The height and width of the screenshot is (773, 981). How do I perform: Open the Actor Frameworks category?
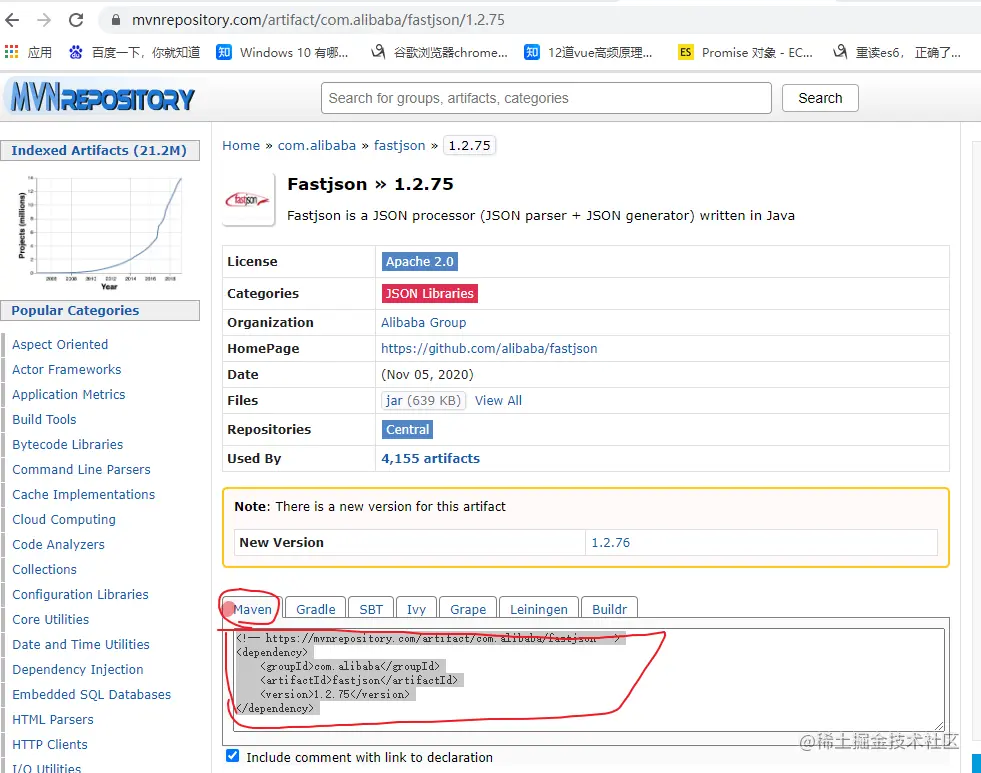pyautogui.click(x=66, y=370)
